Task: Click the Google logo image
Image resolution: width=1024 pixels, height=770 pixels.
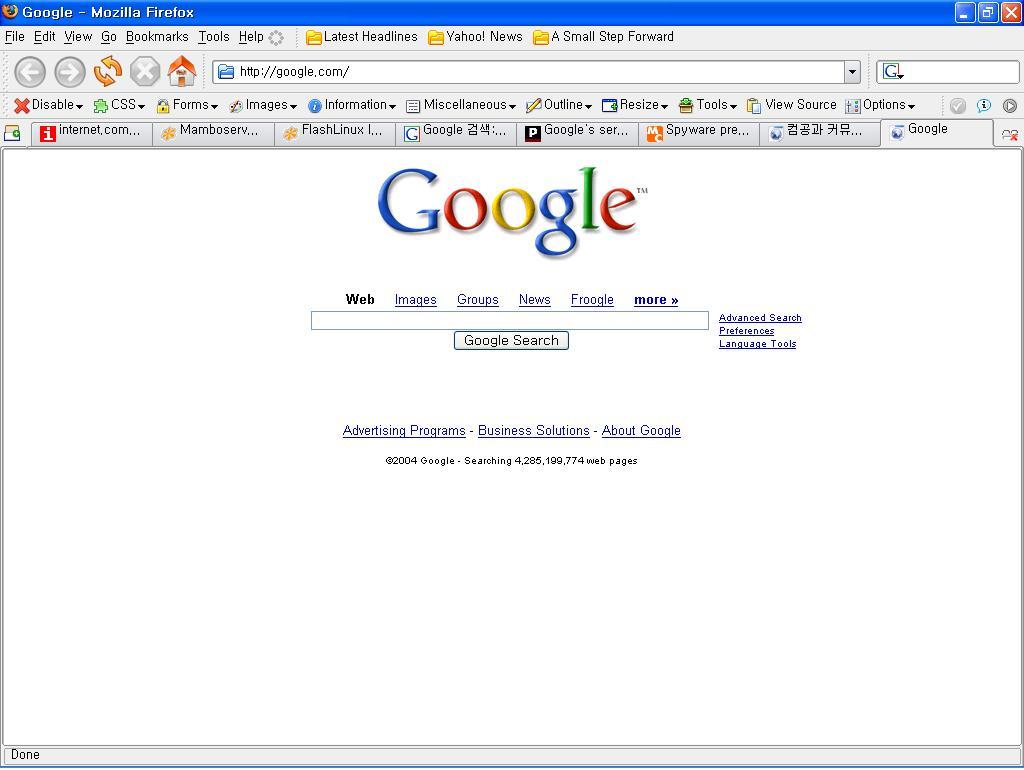Action: pyautogui.click(x=513, y=211)
